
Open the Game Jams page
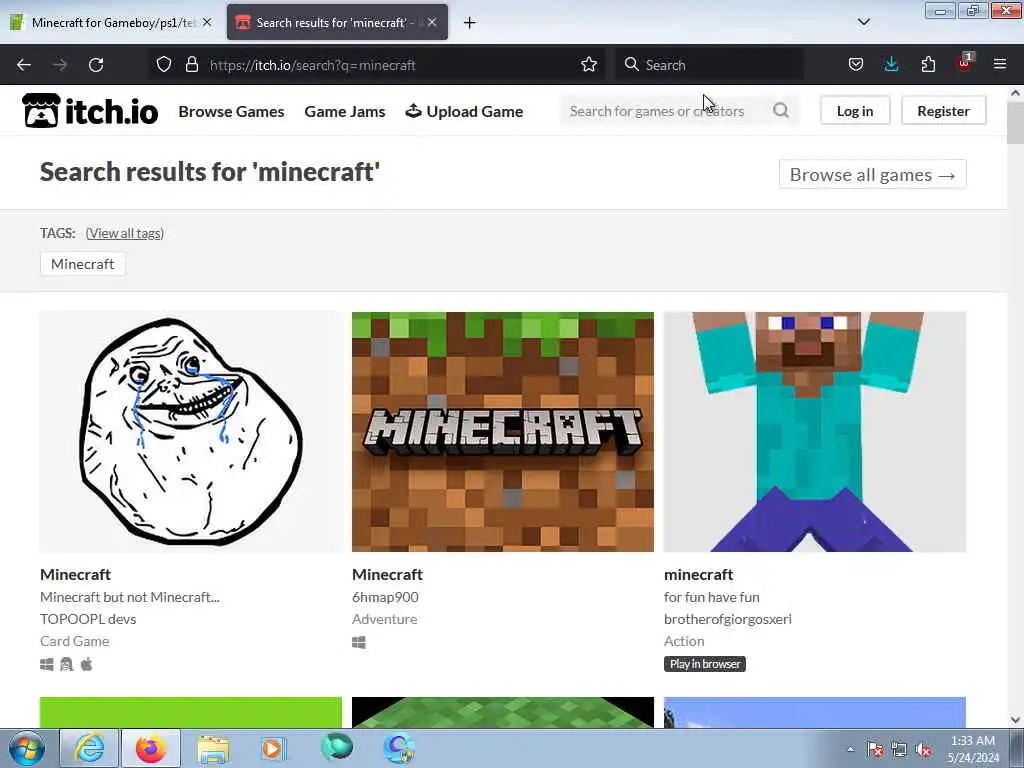tap(345, 112)
